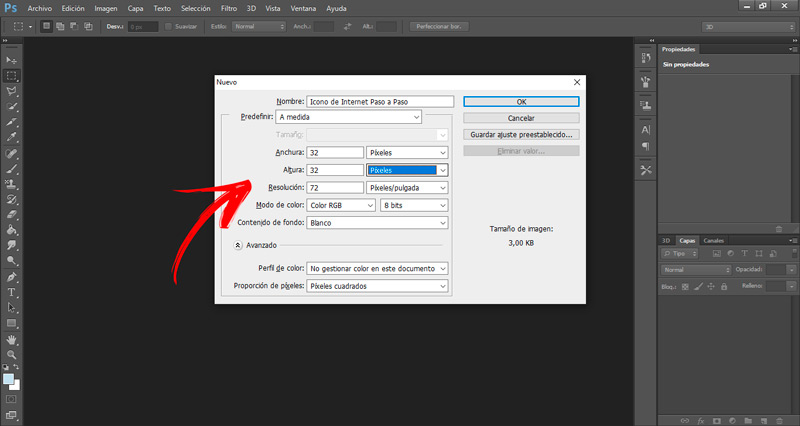800x426 pixels.
Task: Click the foreground color swatch
Action: click(x=8, y=379)
